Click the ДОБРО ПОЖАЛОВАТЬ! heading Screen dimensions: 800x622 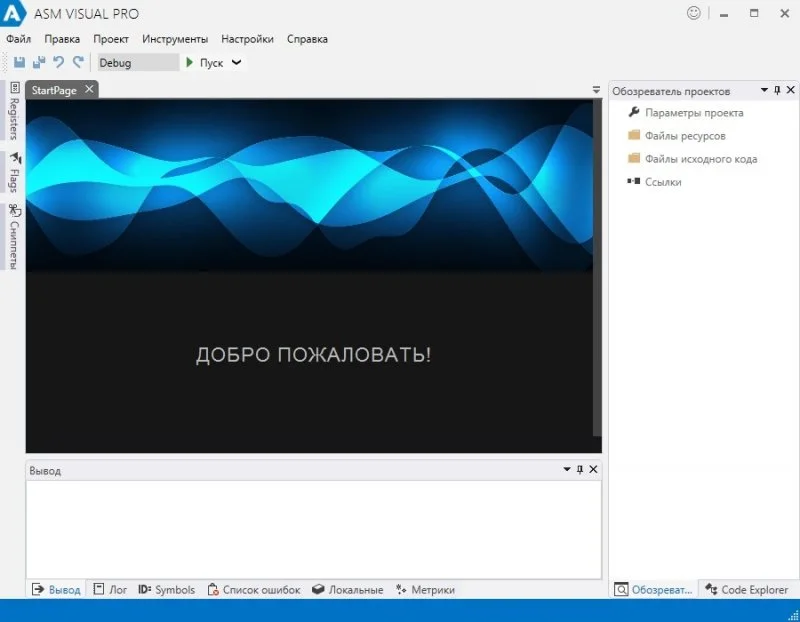point(313,355)
